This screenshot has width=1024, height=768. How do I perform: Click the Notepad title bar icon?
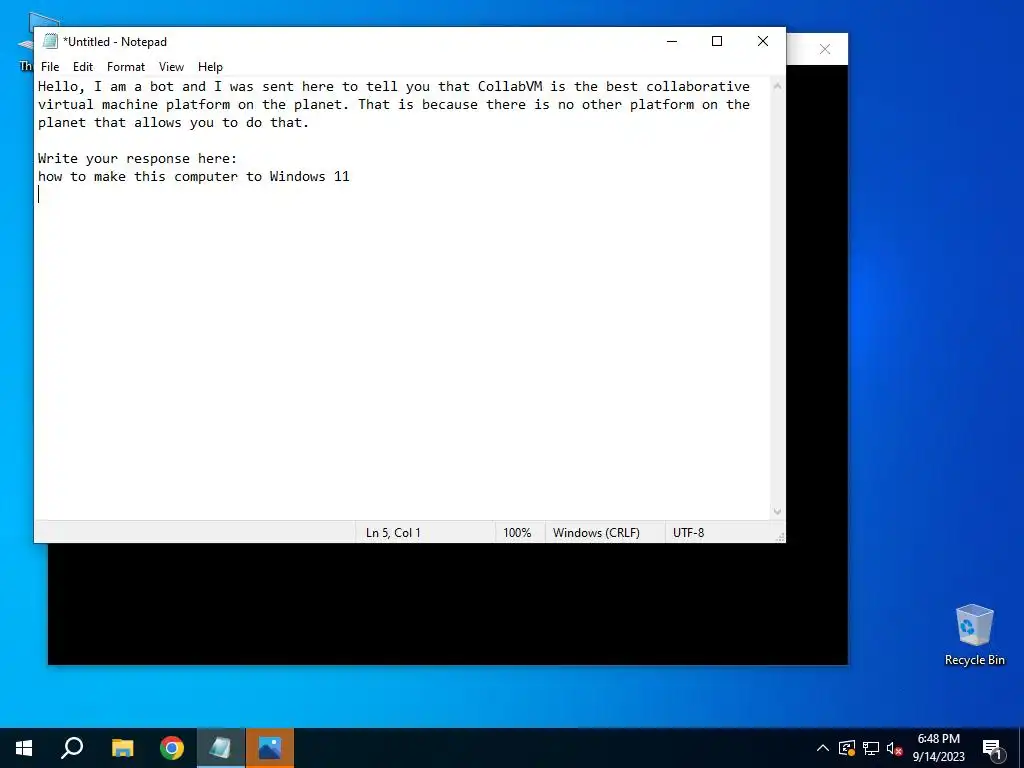click(50, 41)
